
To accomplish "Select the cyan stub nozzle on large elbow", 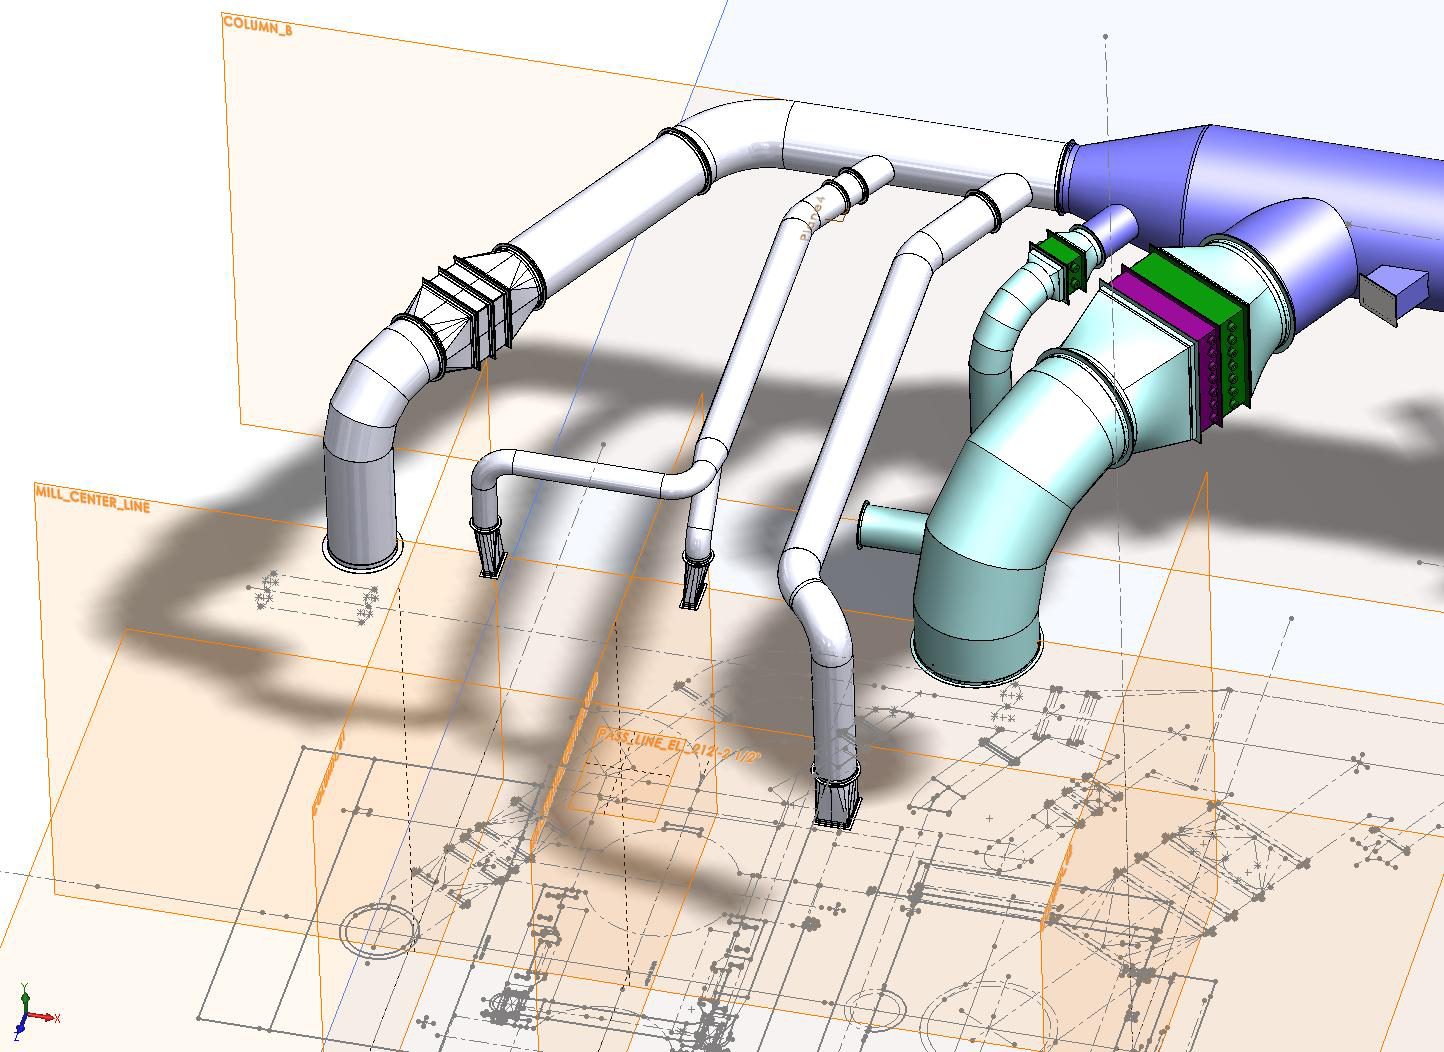I will tap(889, 525).
